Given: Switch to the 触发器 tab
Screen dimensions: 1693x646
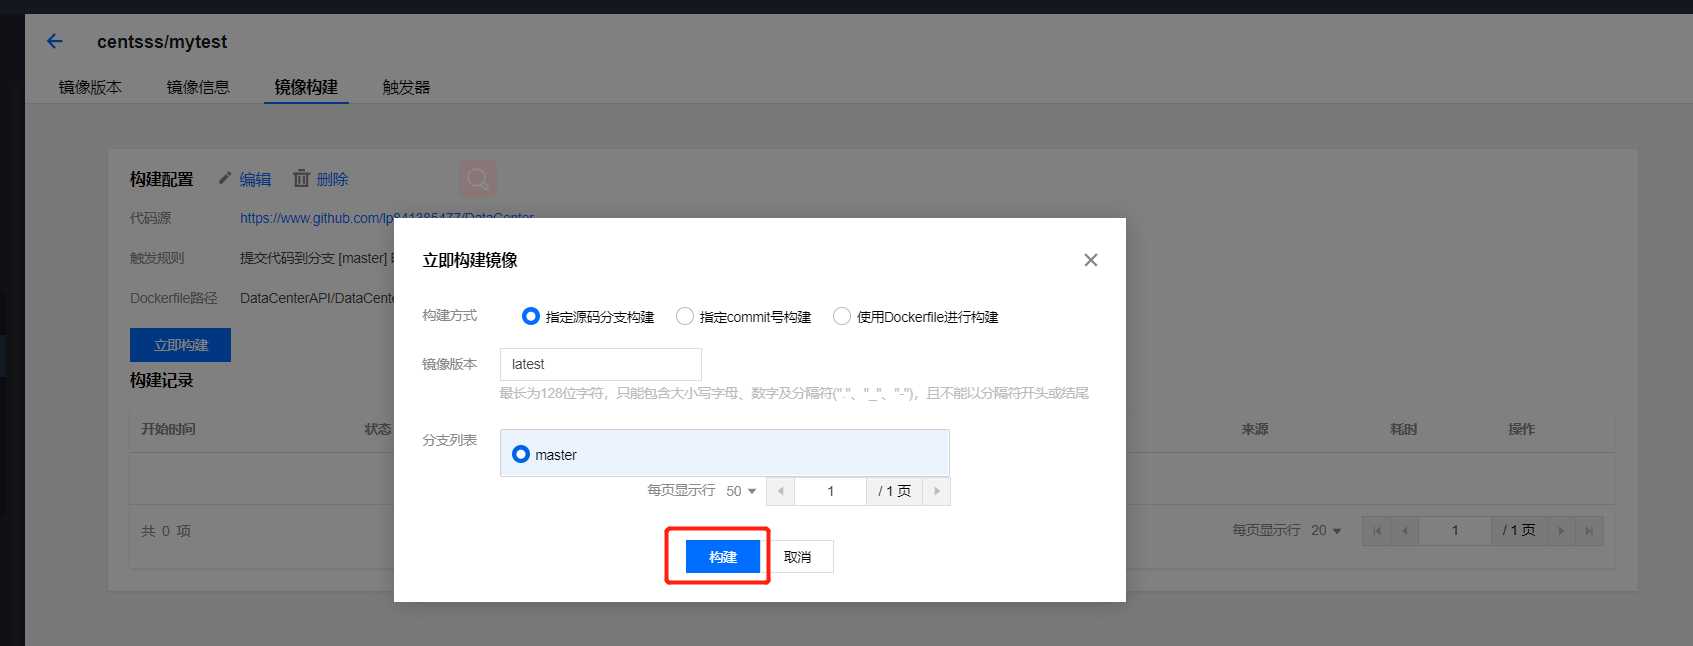Looking at the screenshot, I should pyautogui.click(x=406, y=87).
